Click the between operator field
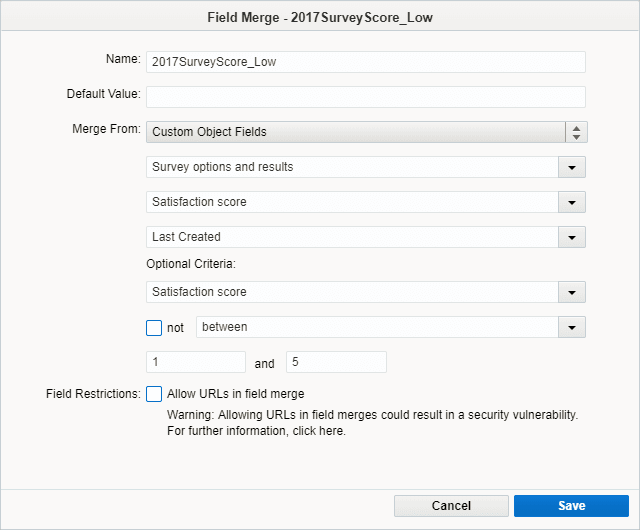This screenshot has width=640, height=530. [377, 327]
